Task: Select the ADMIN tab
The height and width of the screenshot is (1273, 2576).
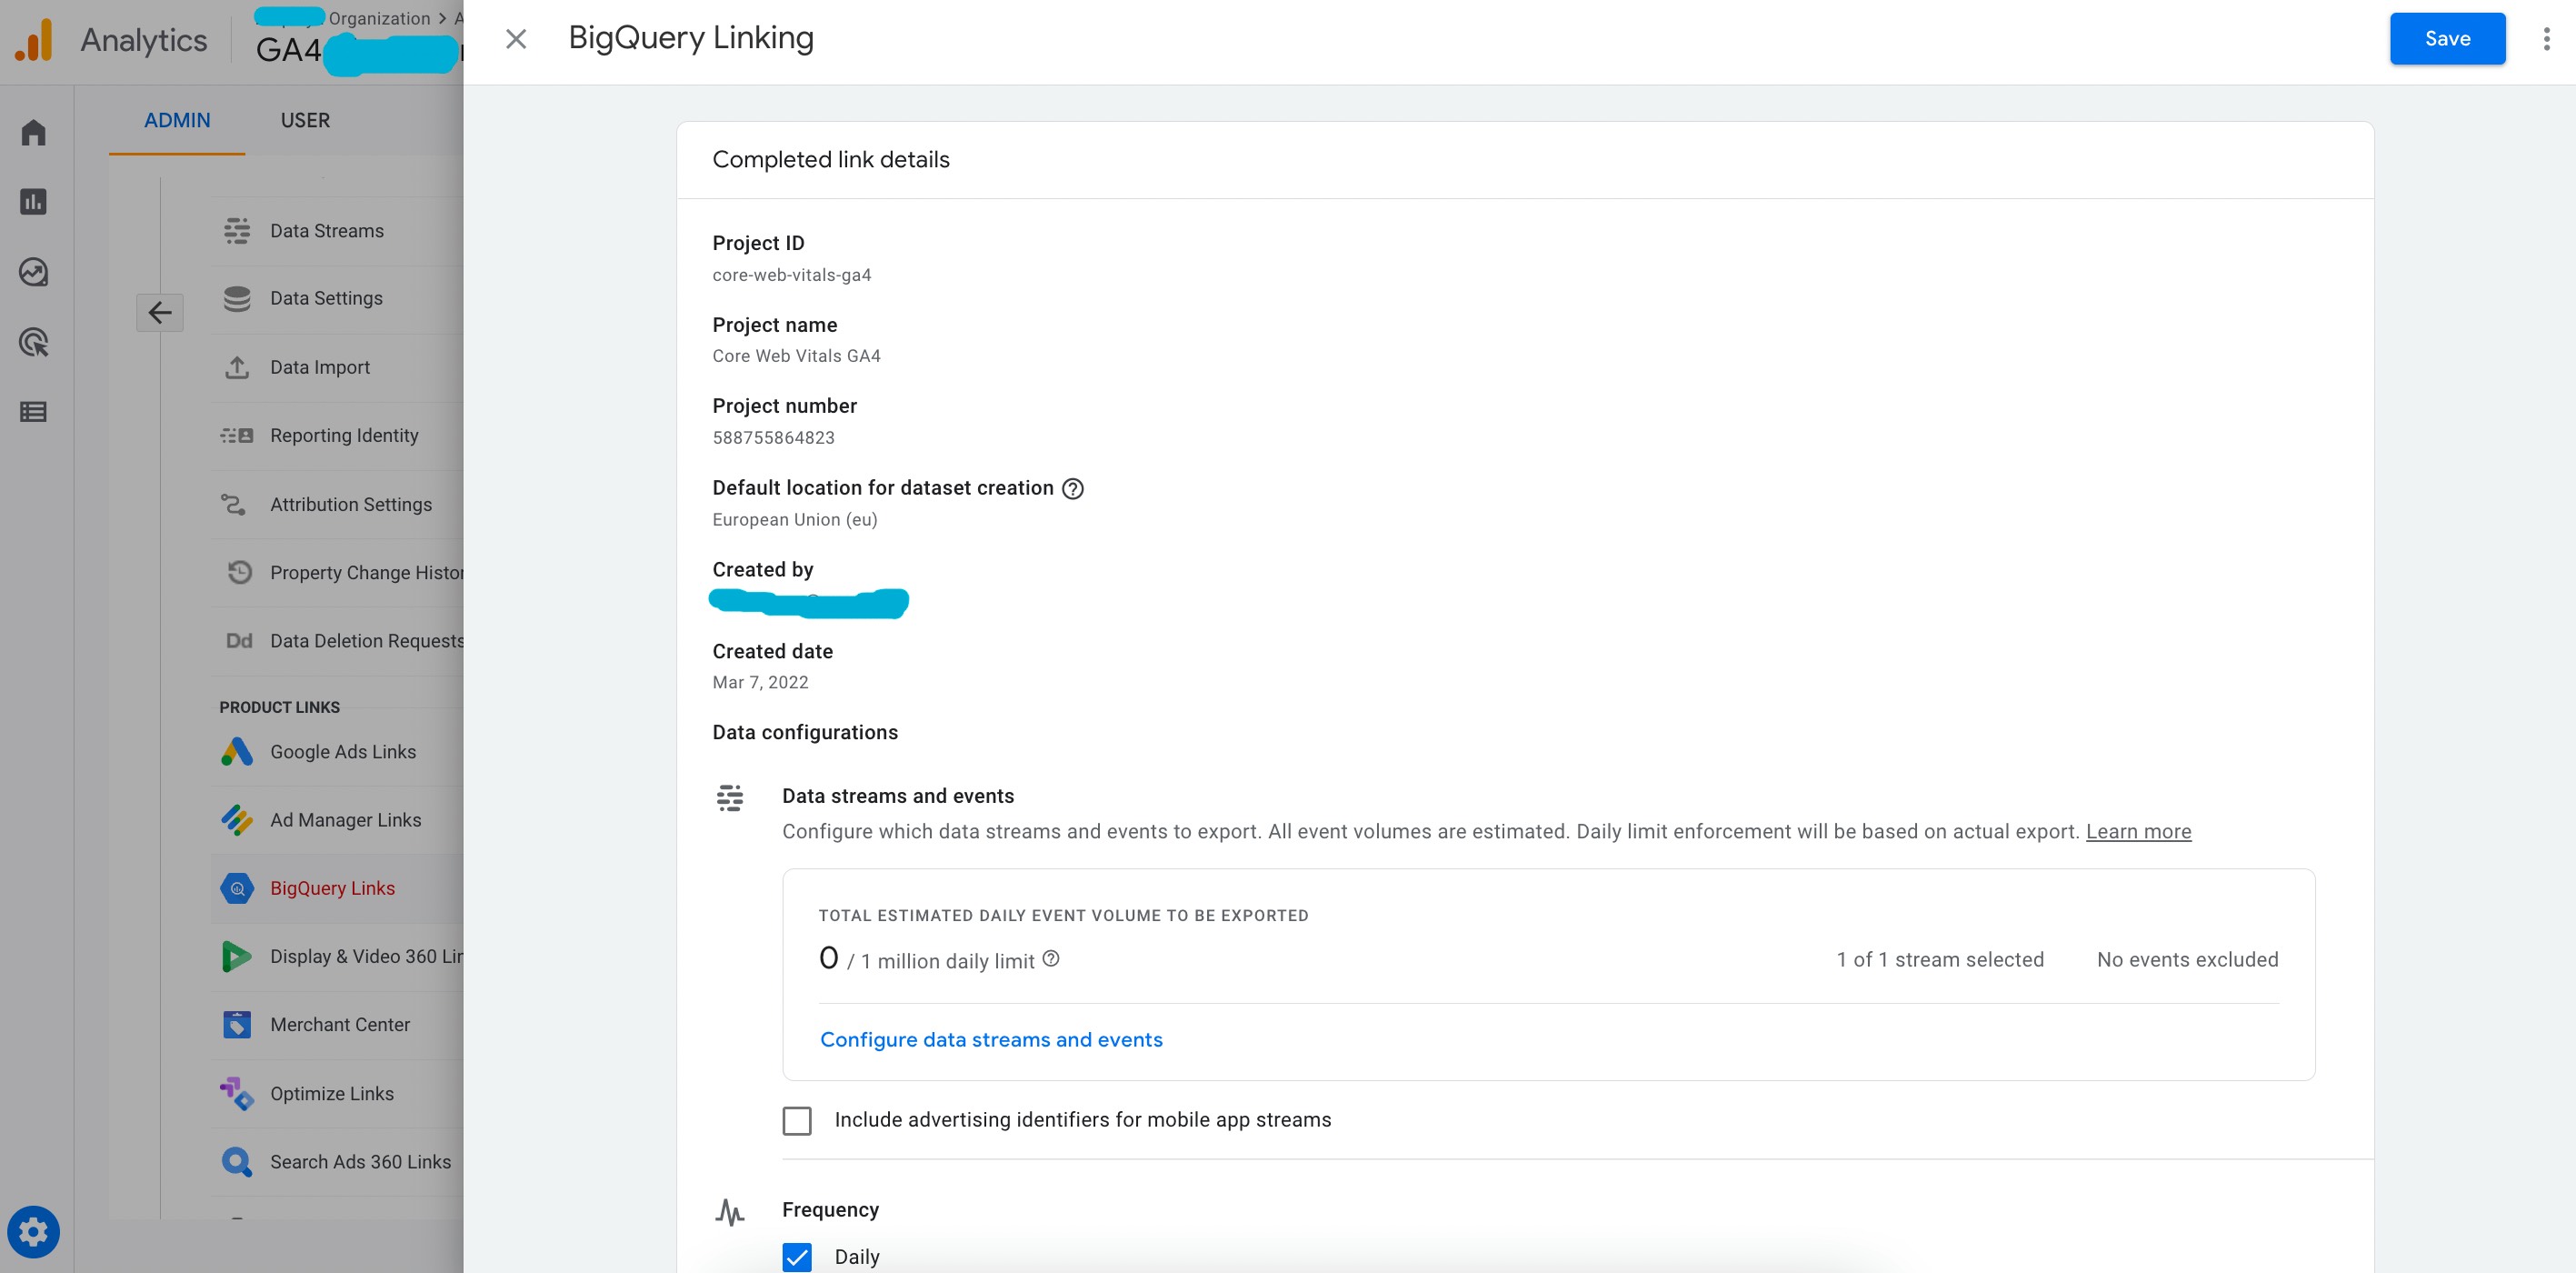Action: [x=177, y=120]
